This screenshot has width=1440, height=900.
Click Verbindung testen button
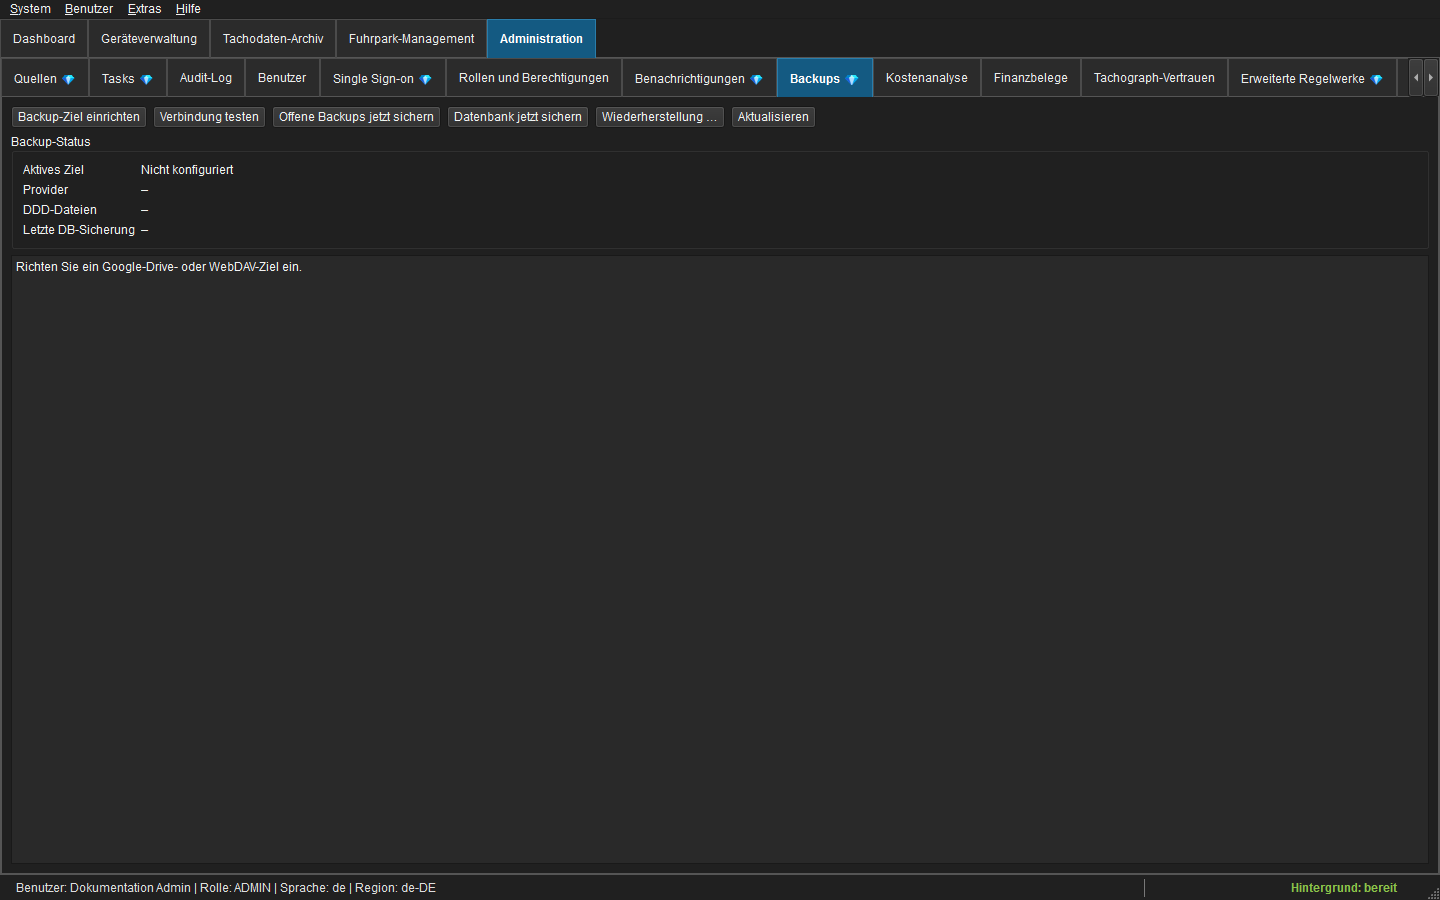tap(209, 117)
